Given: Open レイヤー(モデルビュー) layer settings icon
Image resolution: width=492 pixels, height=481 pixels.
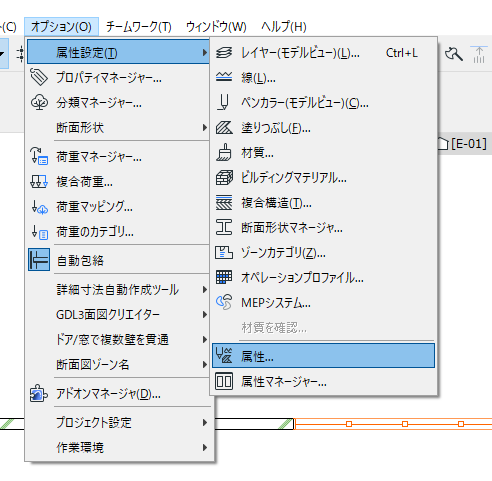Looking at the screenshot, I should (x=224, y=53).
